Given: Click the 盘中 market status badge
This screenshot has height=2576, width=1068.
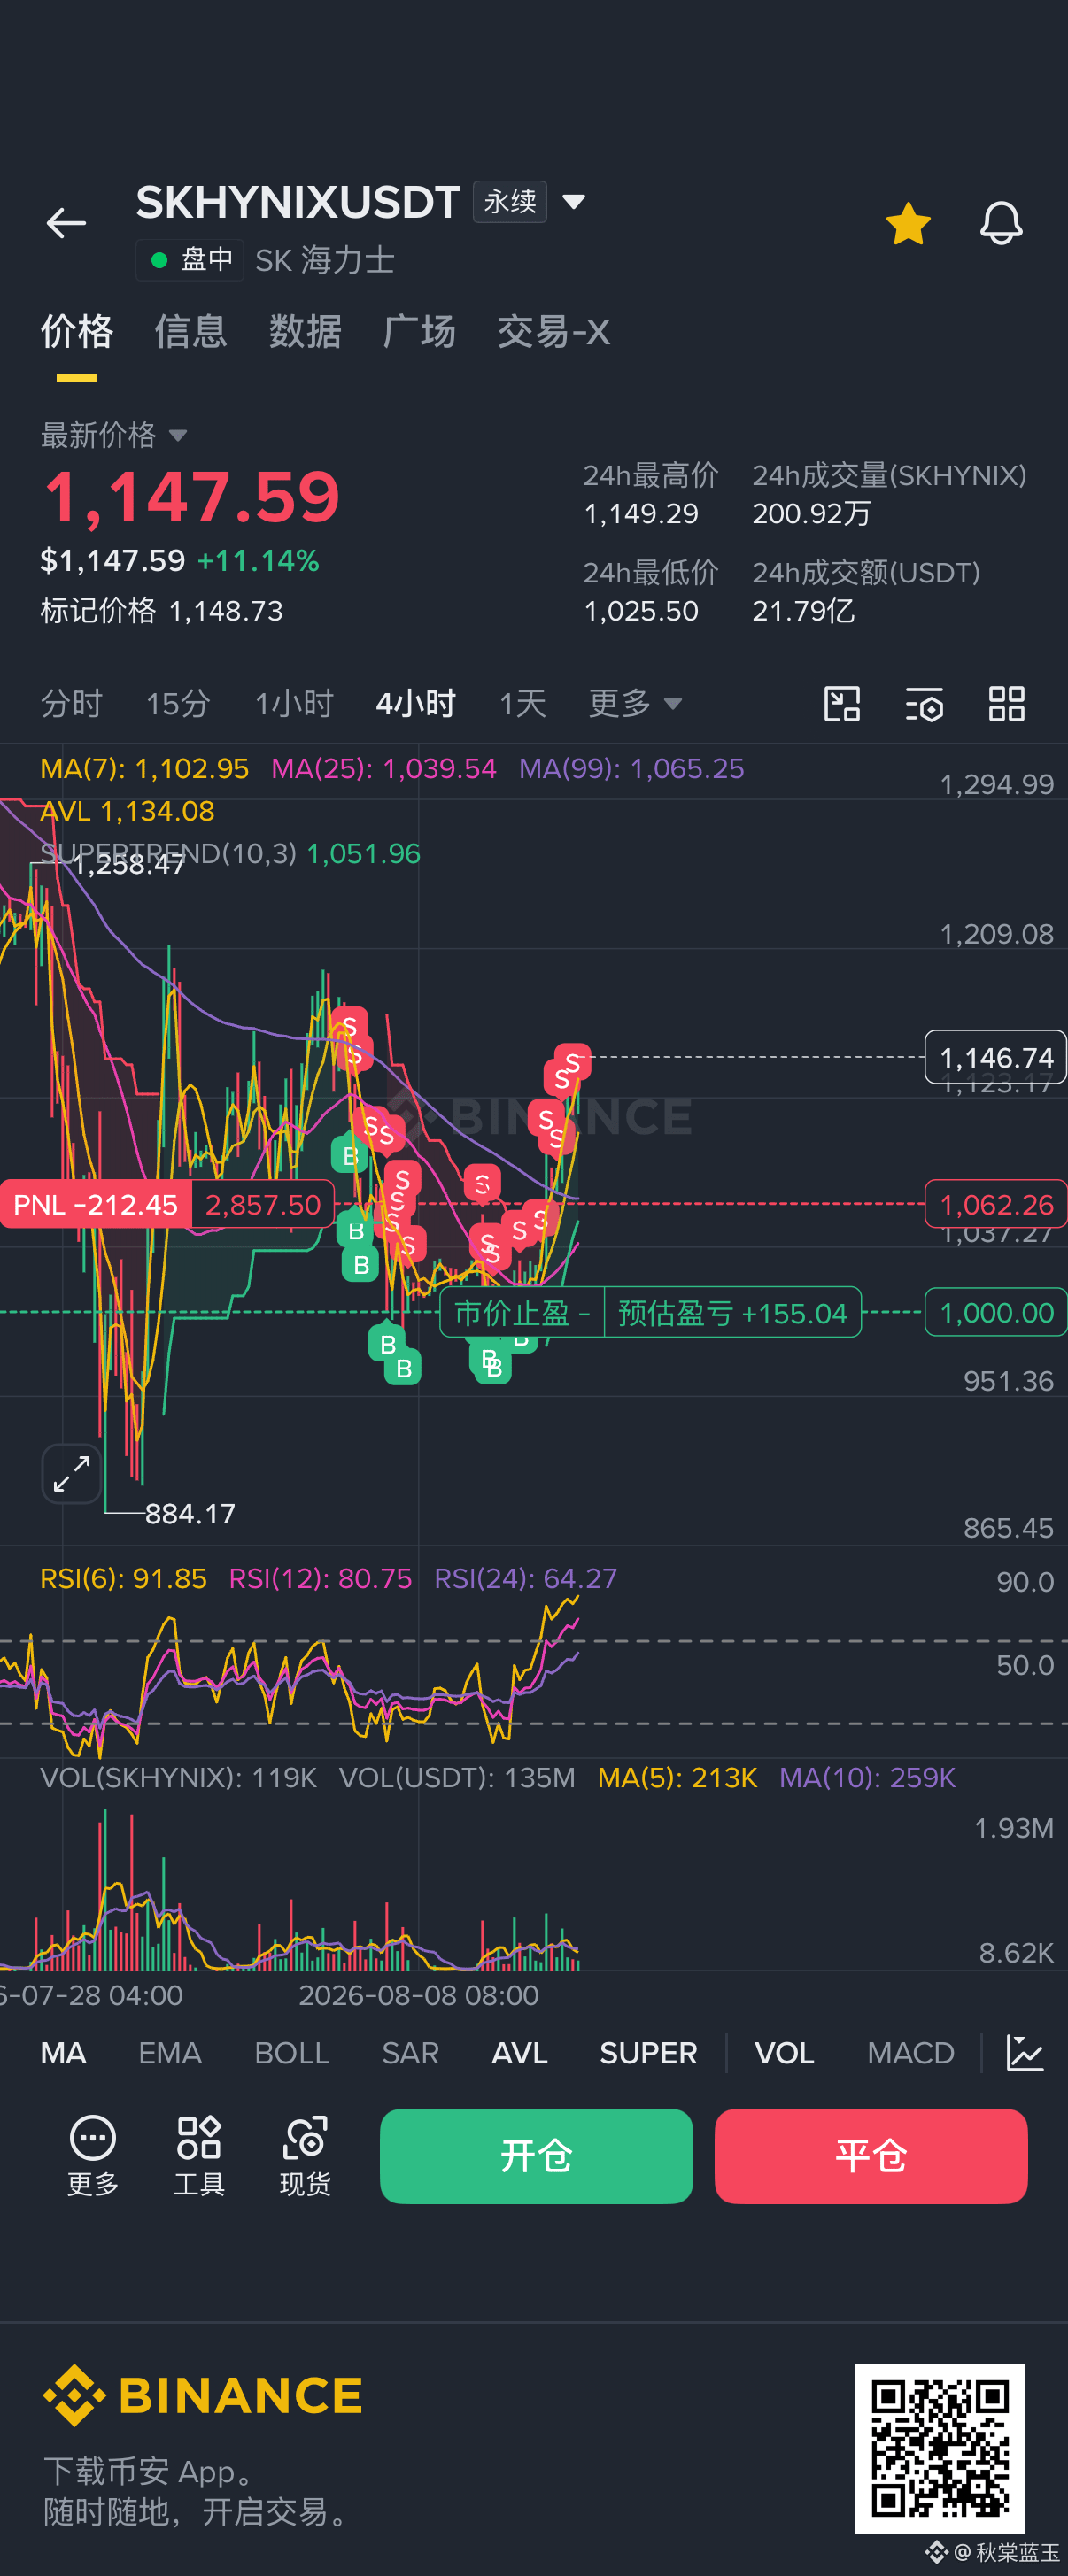Looking at the screenshot, I should (190, 261).
